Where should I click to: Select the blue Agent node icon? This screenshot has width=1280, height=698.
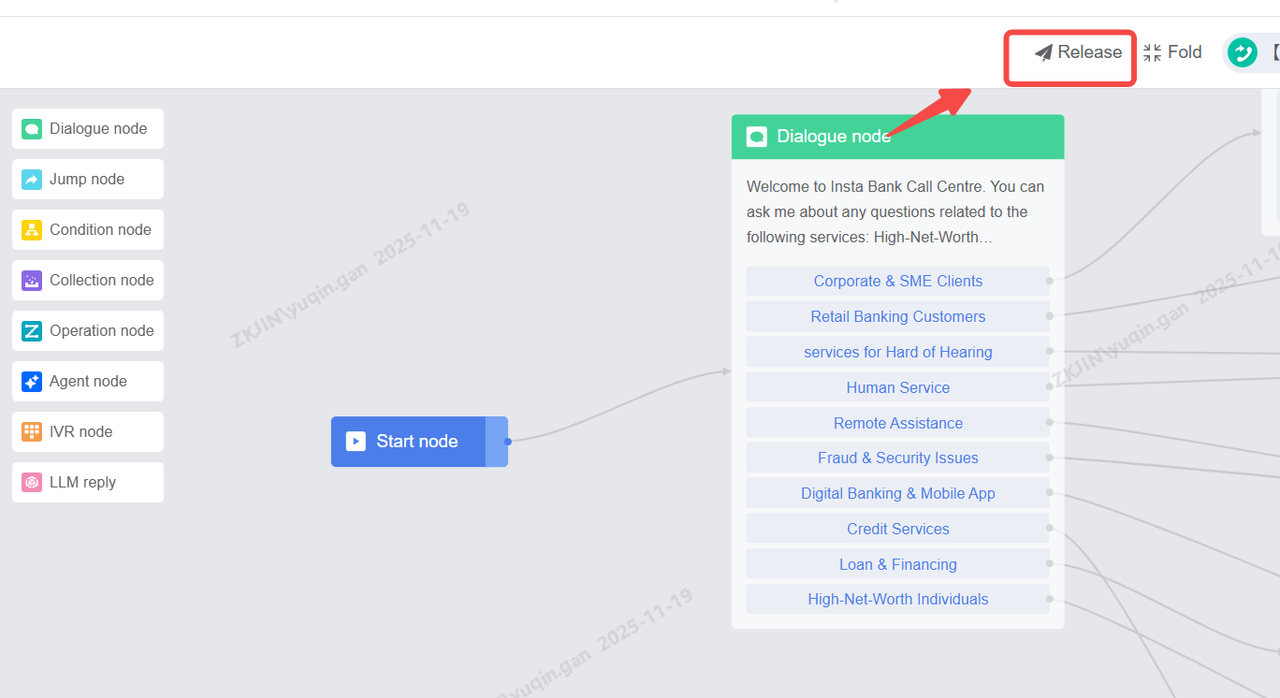click(32, 381)
